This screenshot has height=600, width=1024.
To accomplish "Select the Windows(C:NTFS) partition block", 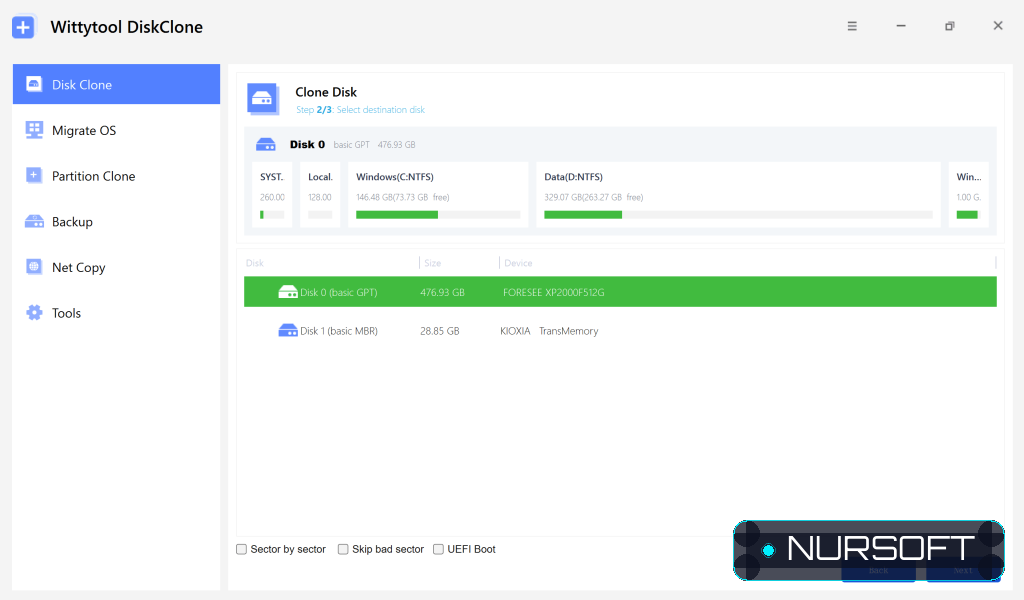I will 438,195.
